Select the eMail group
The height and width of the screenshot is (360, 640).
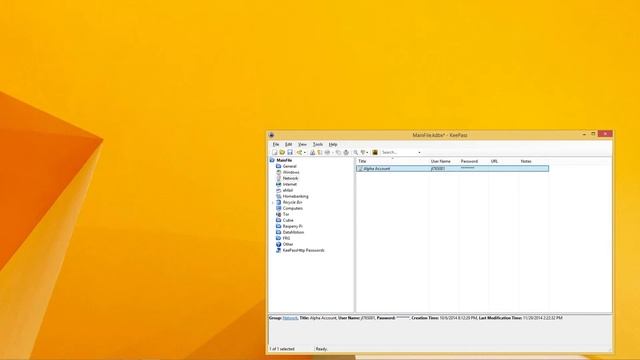288,190
